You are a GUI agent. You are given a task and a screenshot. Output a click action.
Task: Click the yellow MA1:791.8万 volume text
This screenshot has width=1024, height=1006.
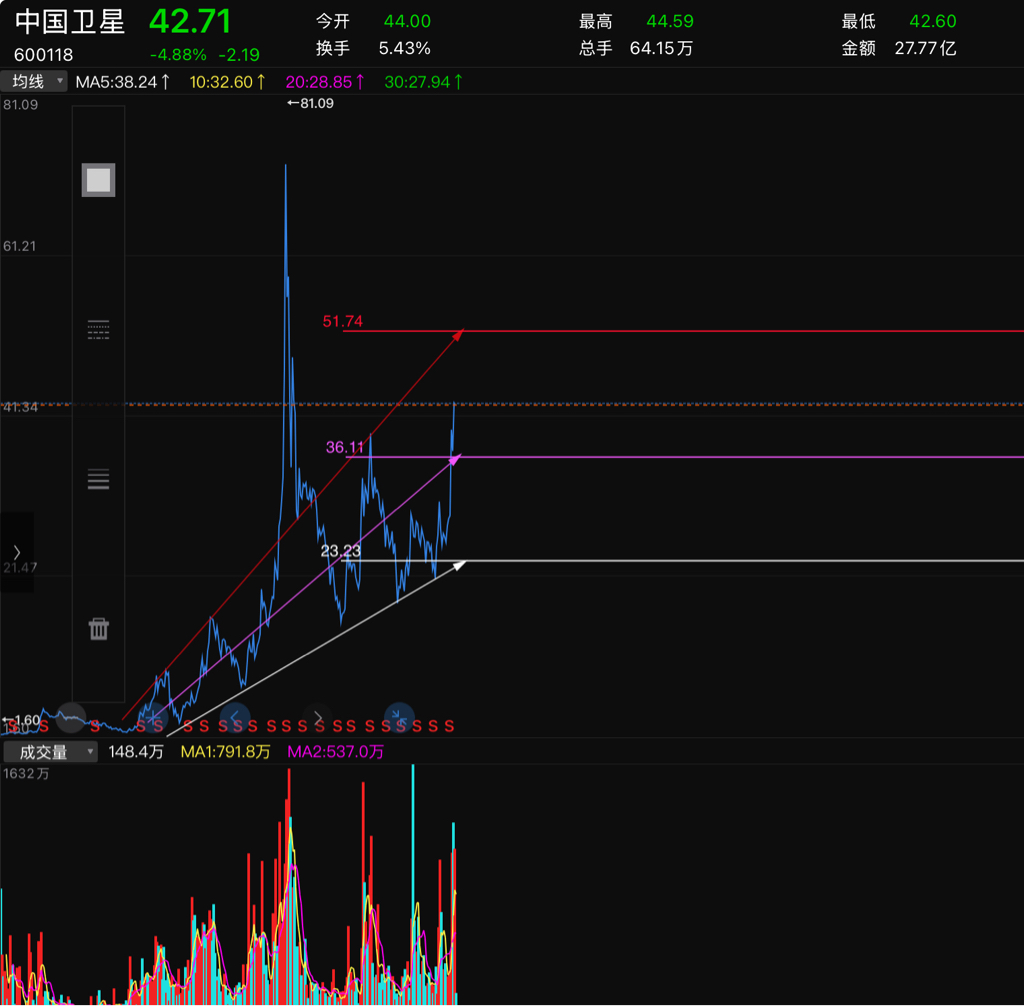click(x=225, y=752)
